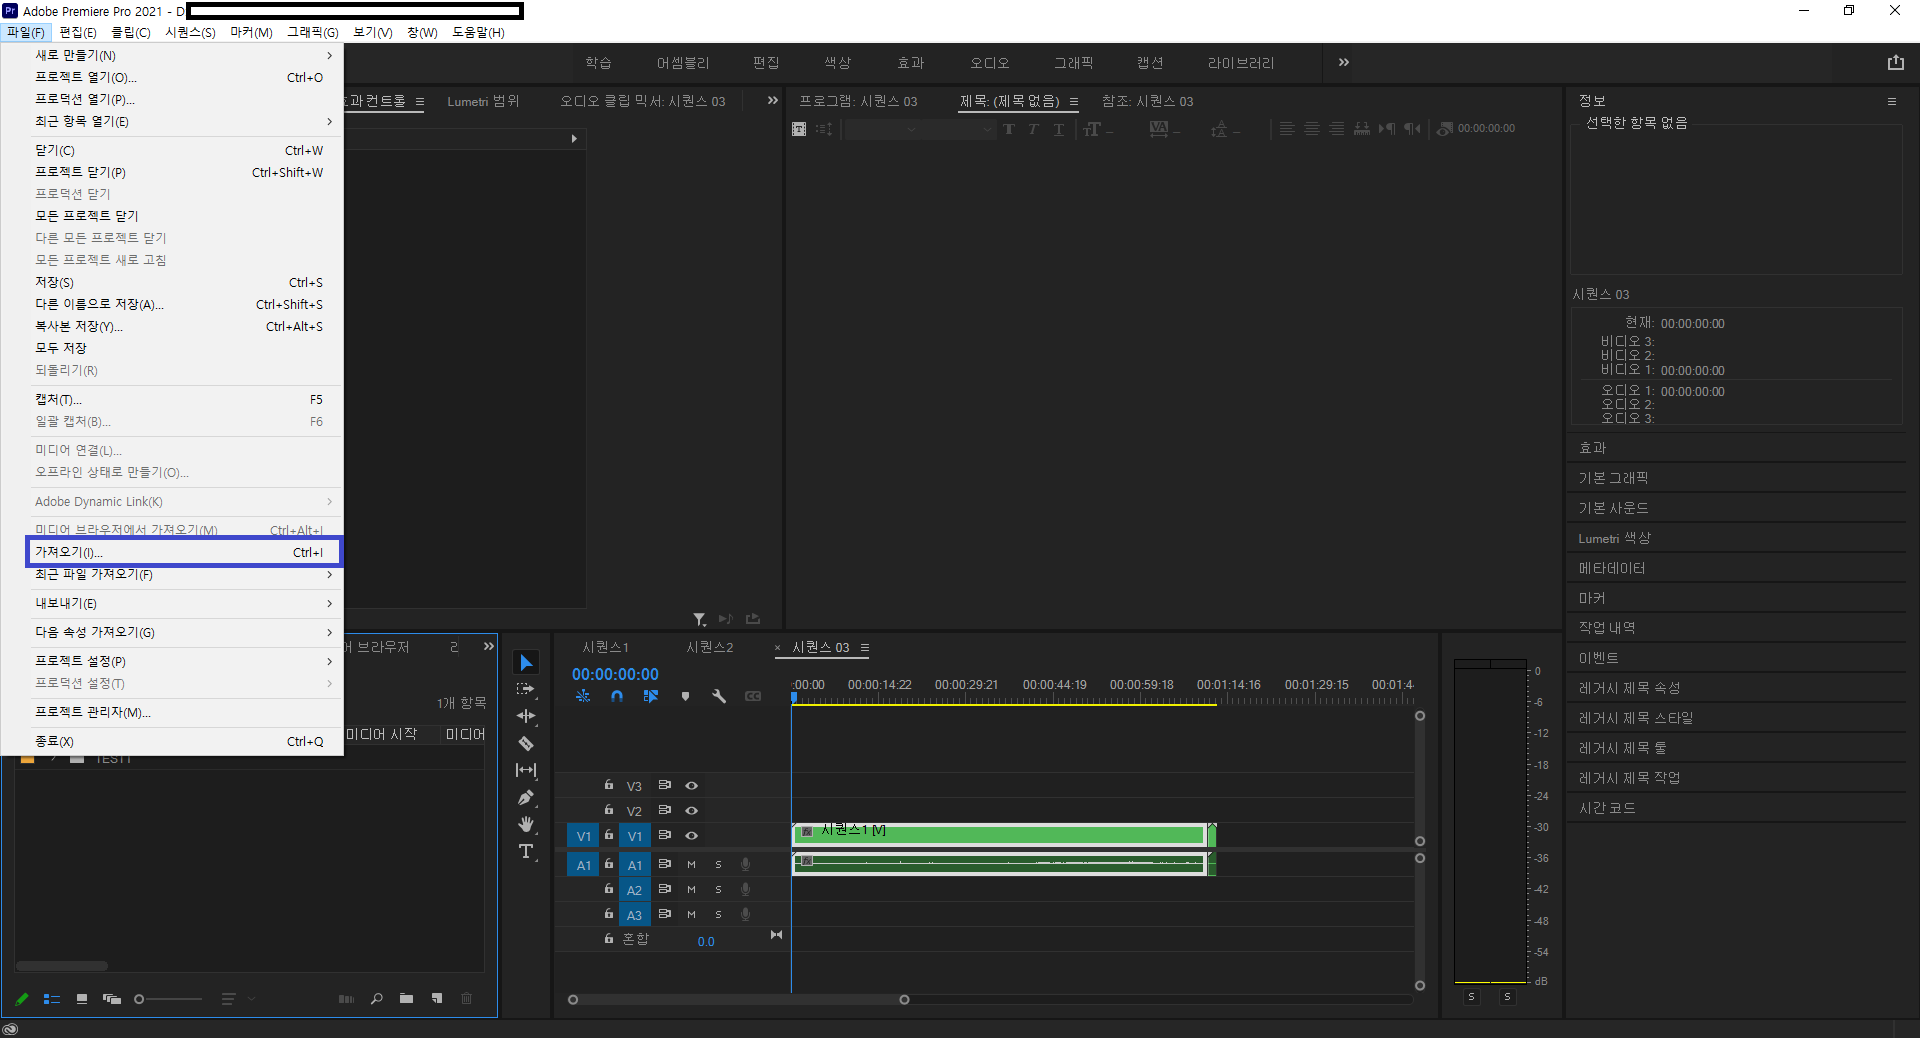Viewport: 1920px width, 1038px height.
Task: Open the 시퀀스 menu in menu bar
Action: tap(190, 32)
